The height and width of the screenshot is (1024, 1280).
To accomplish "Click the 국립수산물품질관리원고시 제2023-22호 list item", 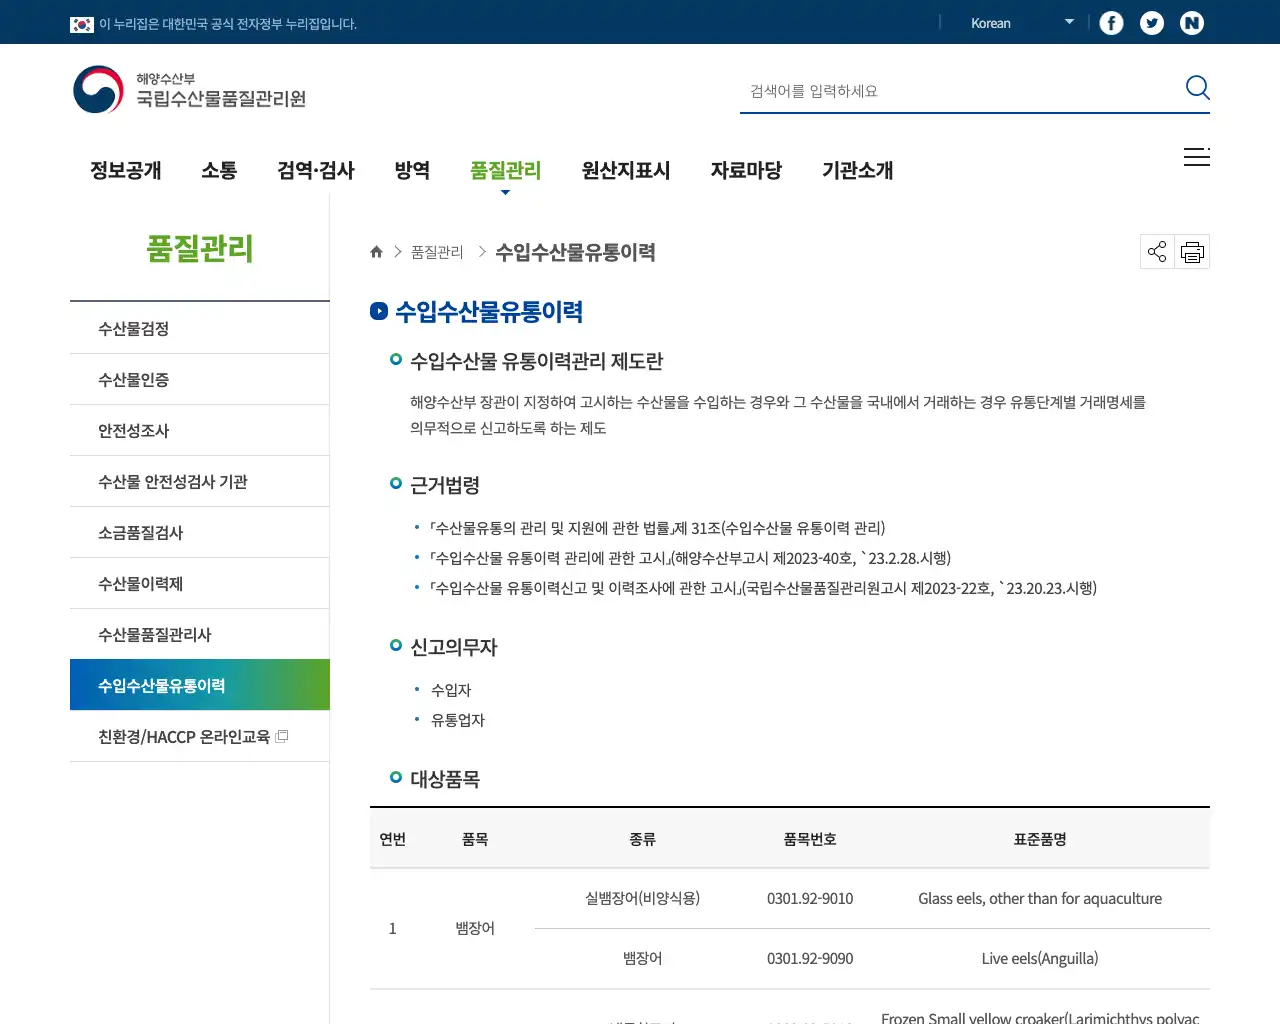I will point(764,588).
